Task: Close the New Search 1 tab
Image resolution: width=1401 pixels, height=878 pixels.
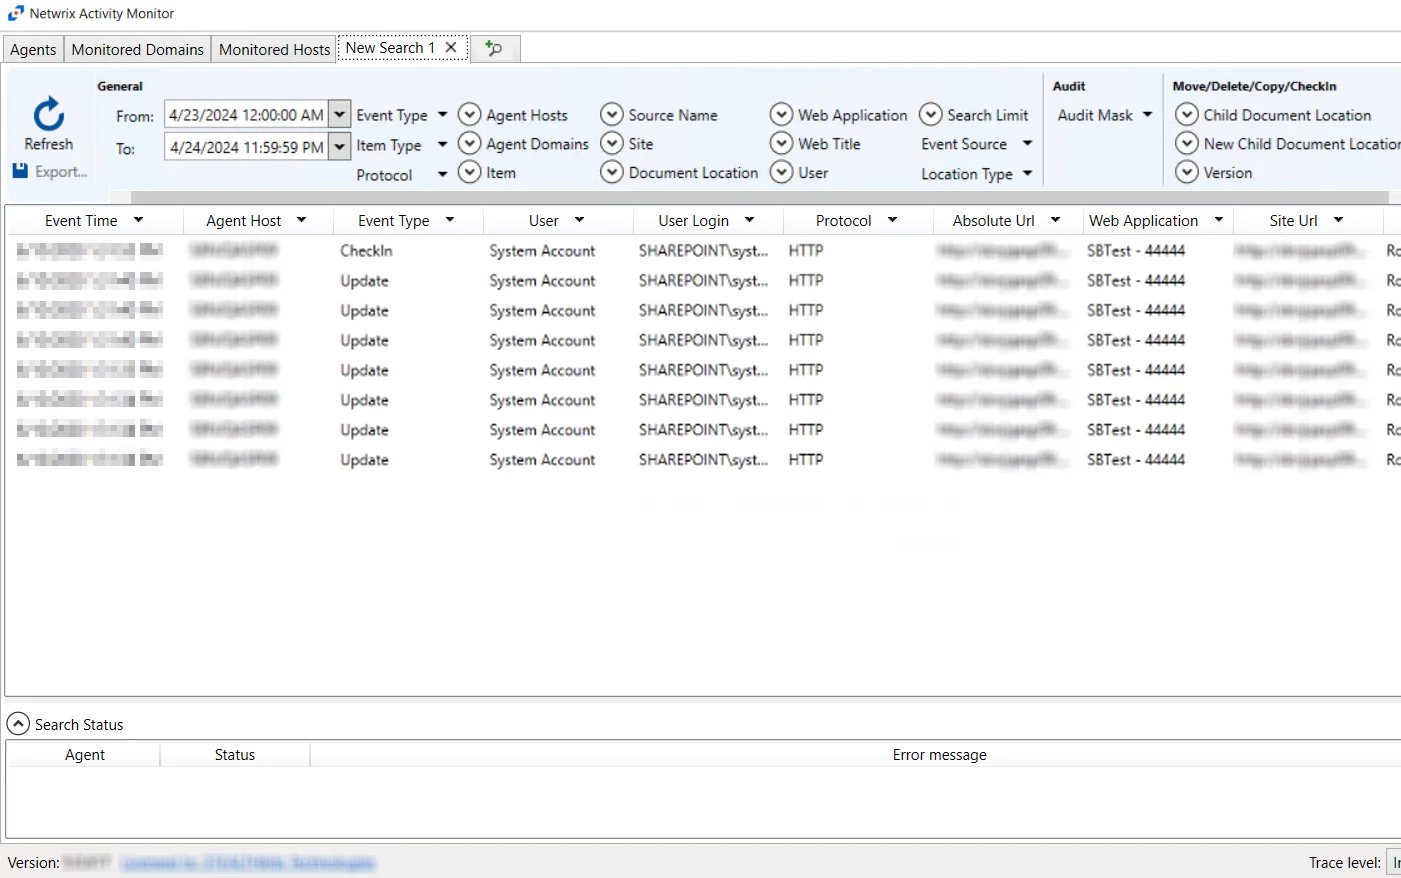Action: pos(451,47)
